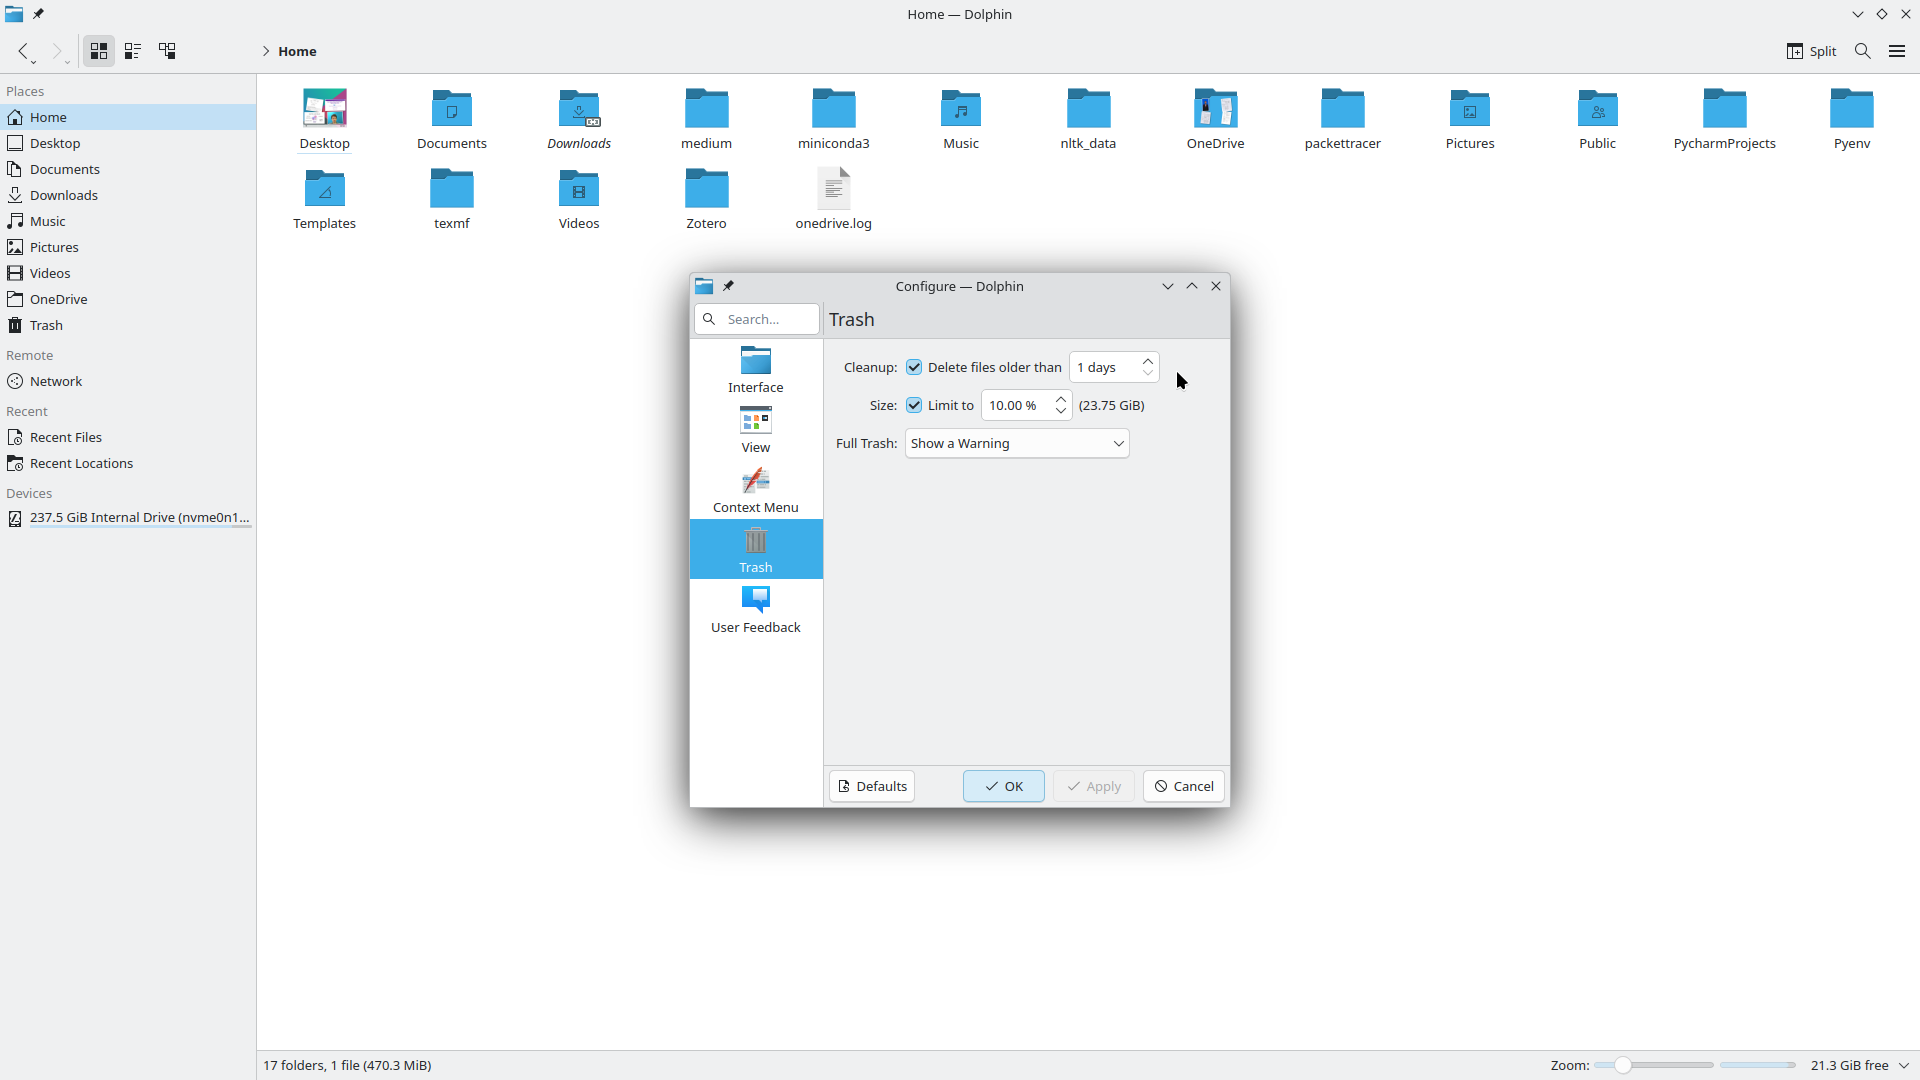Open the hamburger menu

[1896, 51]
